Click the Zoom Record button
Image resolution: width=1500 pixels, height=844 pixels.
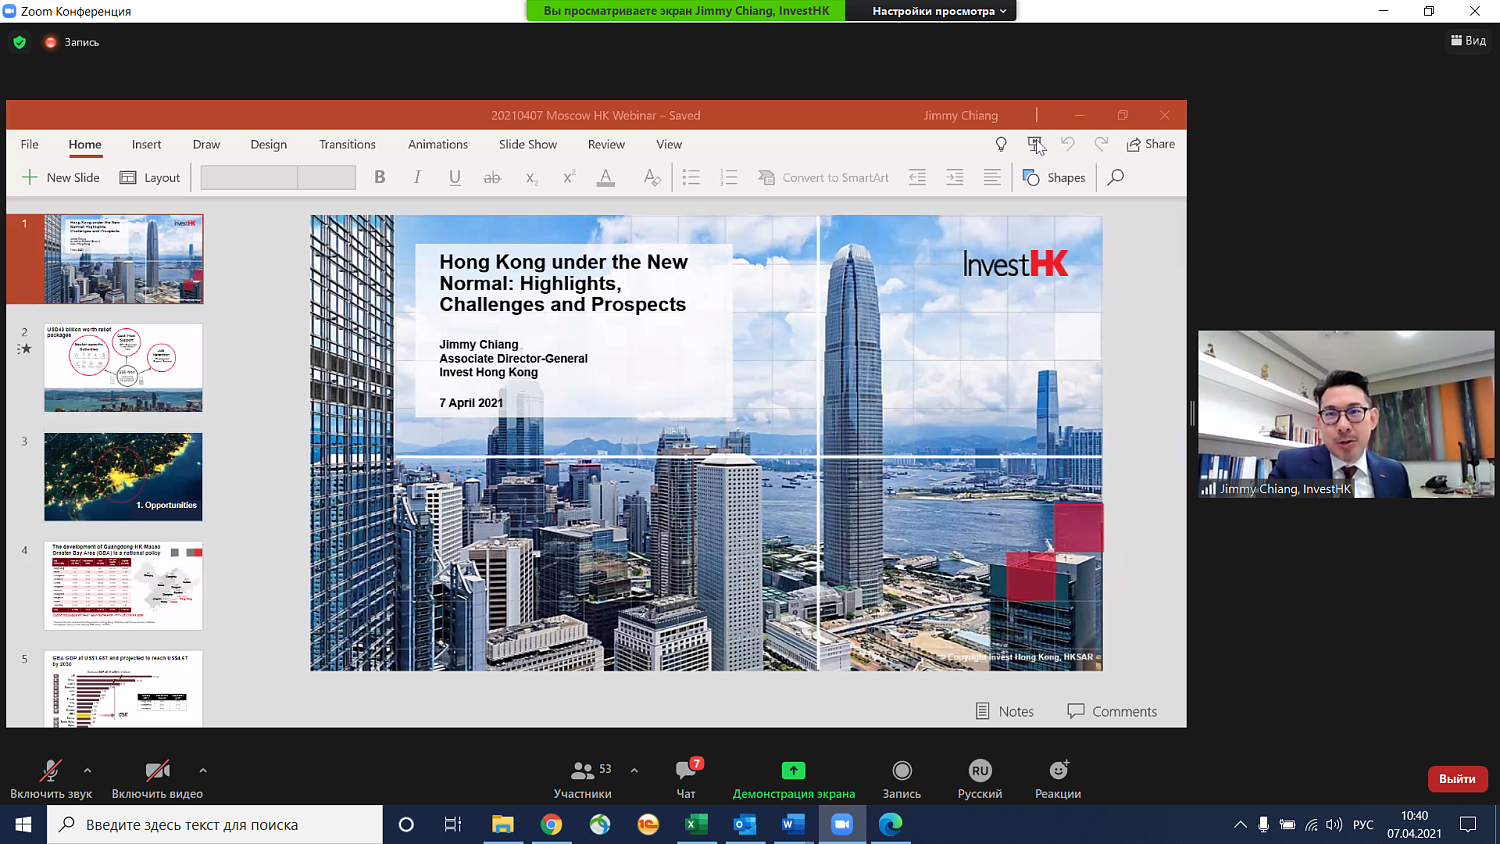click(x=902, y=778)
